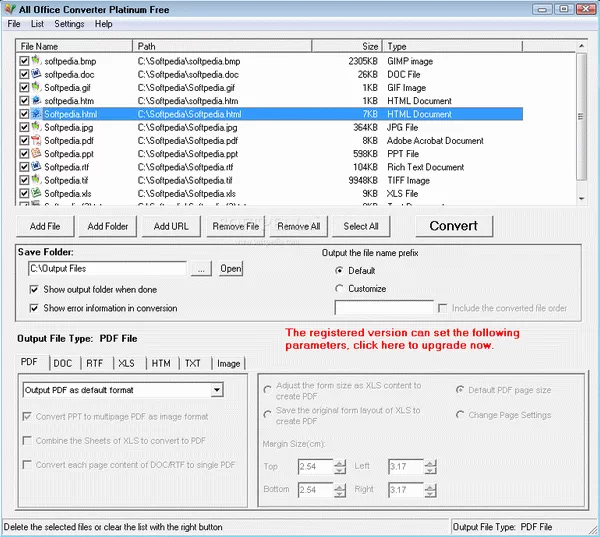This screenshot has height=537, width=600.
Task: Click the upgrade now registered version link
Action: [x=402, y=338]
